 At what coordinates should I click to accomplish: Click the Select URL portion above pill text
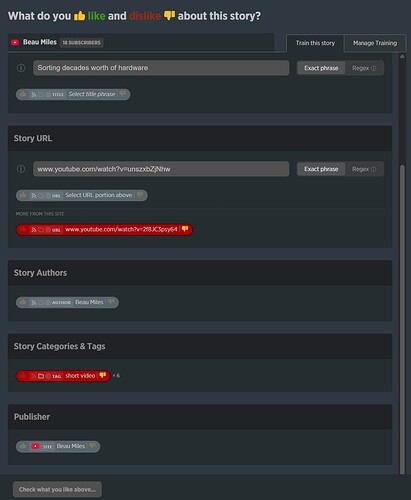coord(99,195)
